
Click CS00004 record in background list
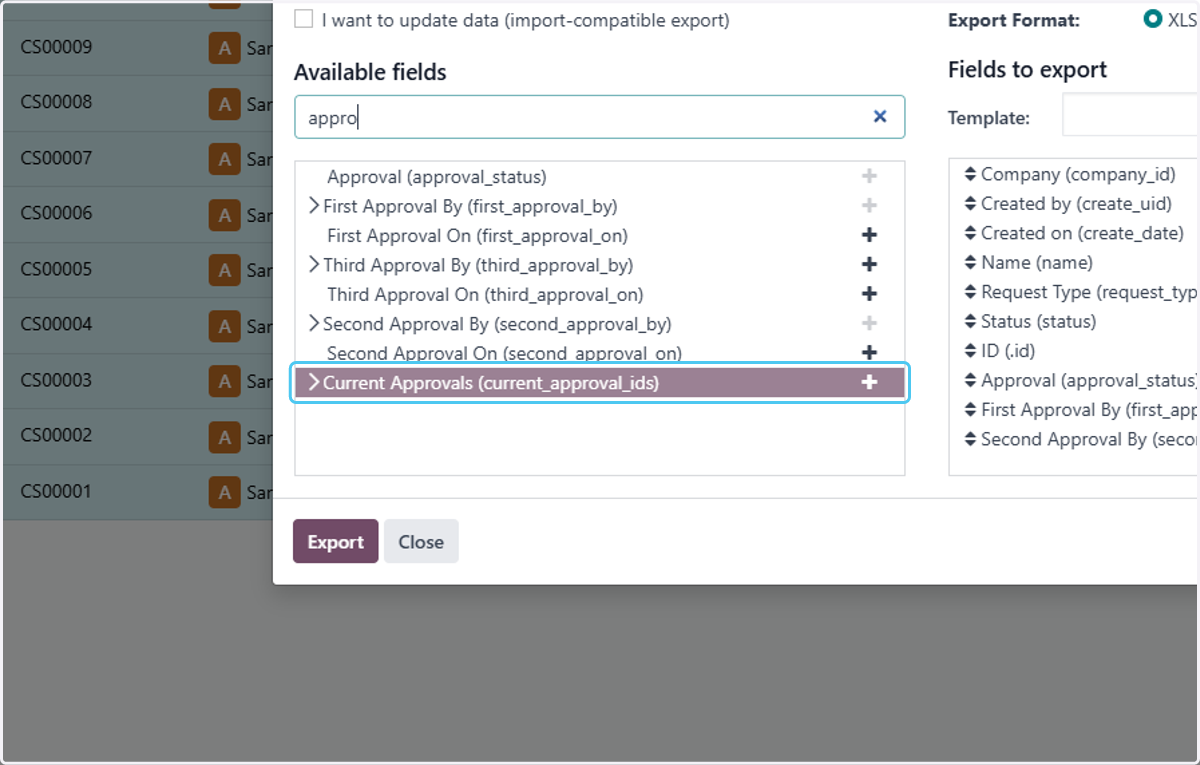click(57, 324)
